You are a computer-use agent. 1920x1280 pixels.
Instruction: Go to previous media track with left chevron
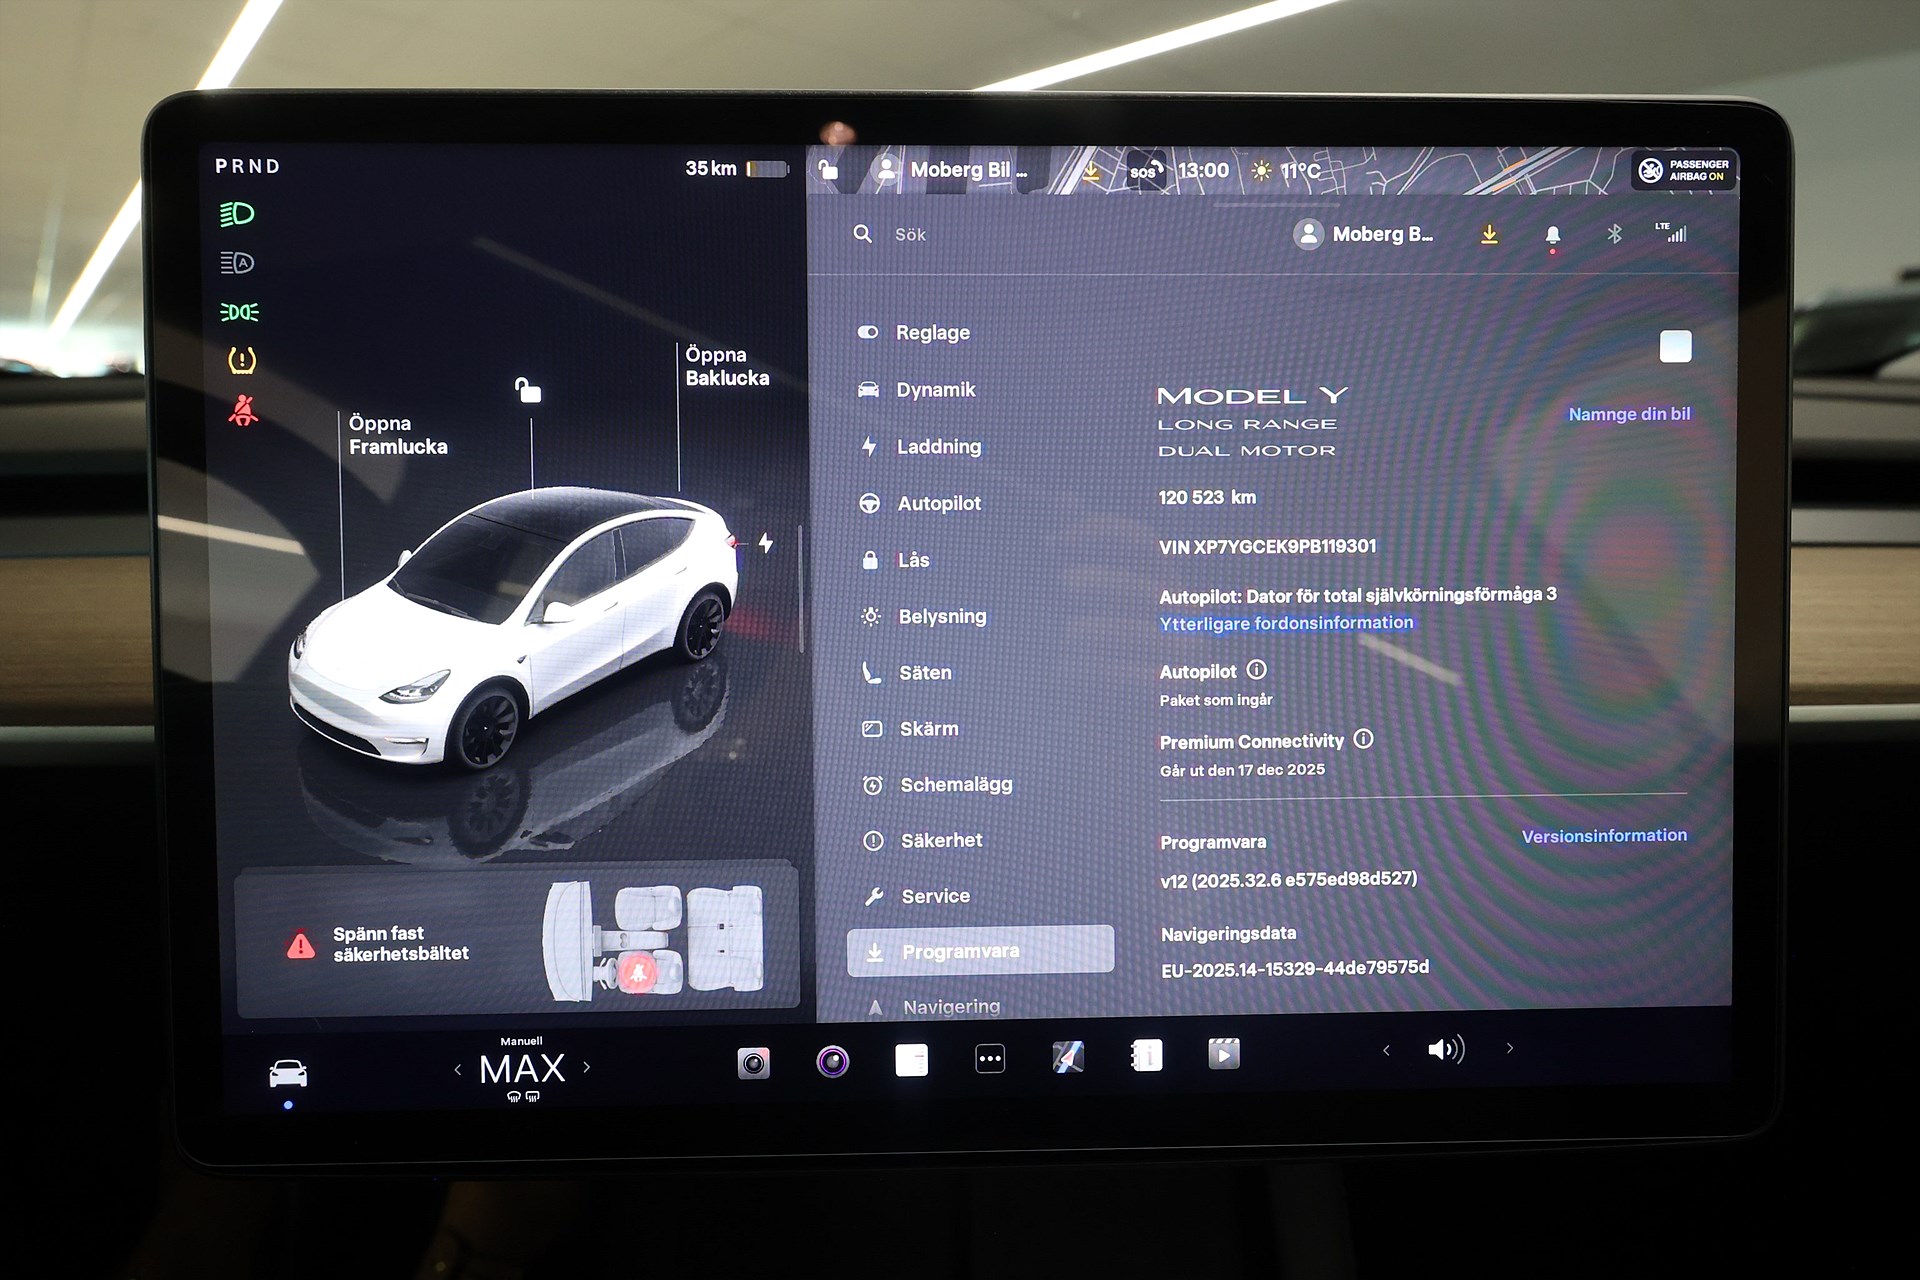click(x=1385, y=1049)
